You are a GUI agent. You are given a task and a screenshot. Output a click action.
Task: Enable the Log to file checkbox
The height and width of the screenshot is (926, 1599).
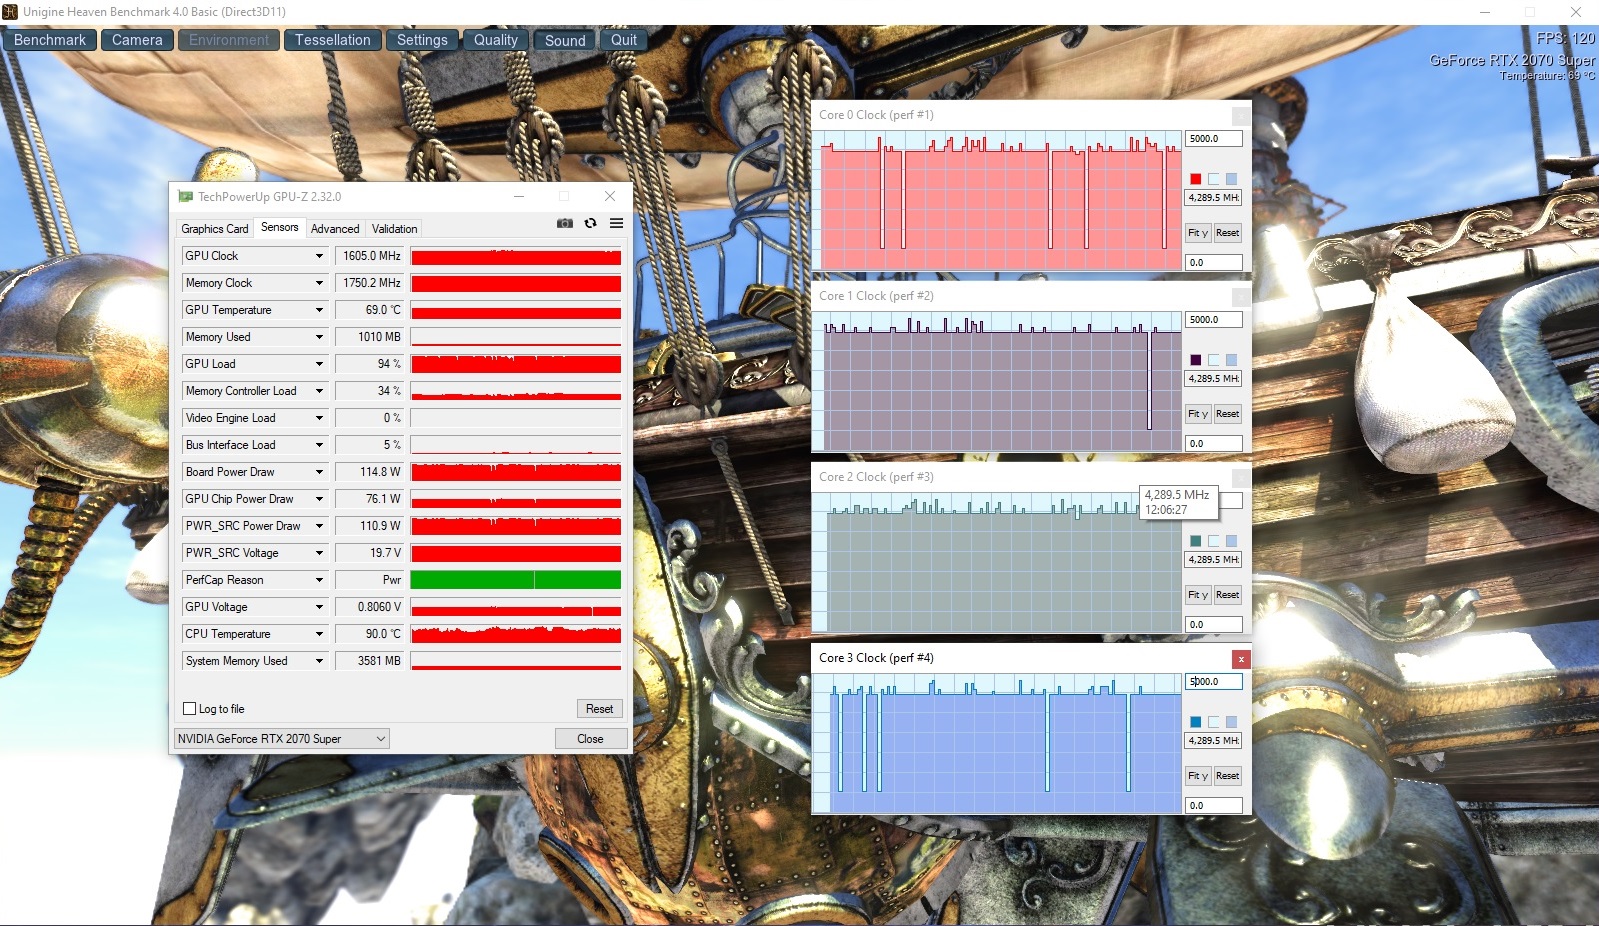189,709
